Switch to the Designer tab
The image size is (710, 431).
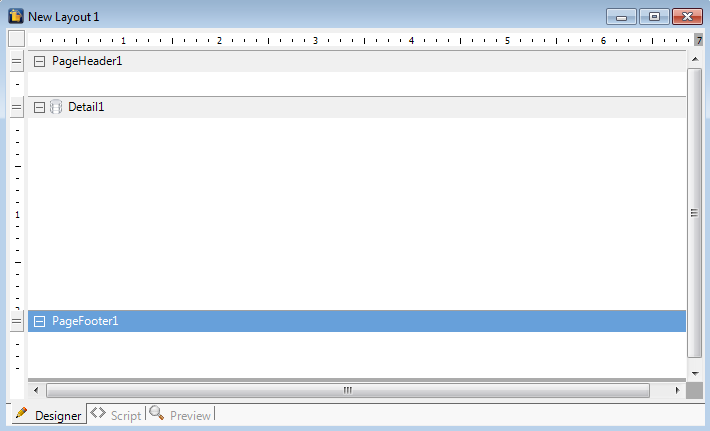click(49, 414)
